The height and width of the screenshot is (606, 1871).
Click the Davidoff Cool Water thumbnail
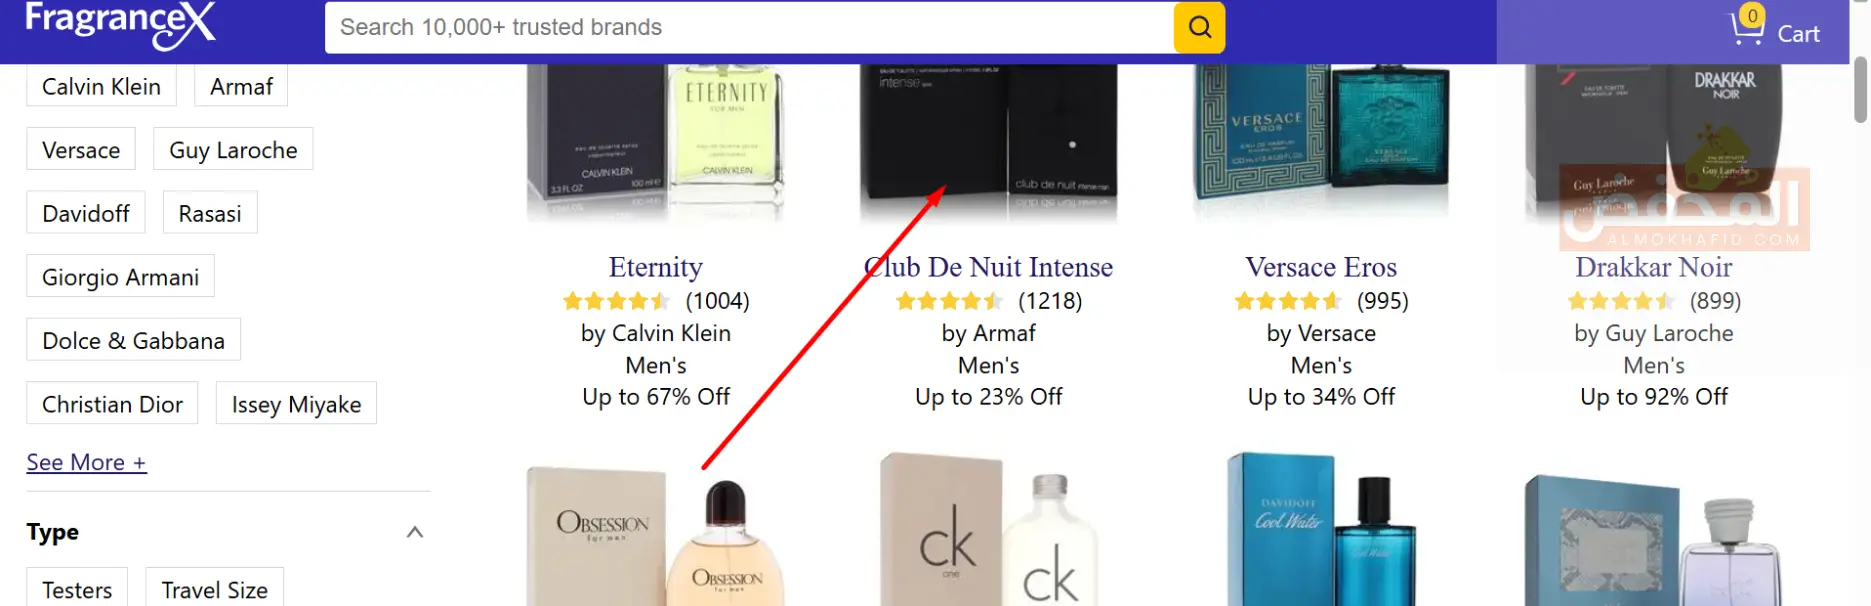pos(1321,530)
